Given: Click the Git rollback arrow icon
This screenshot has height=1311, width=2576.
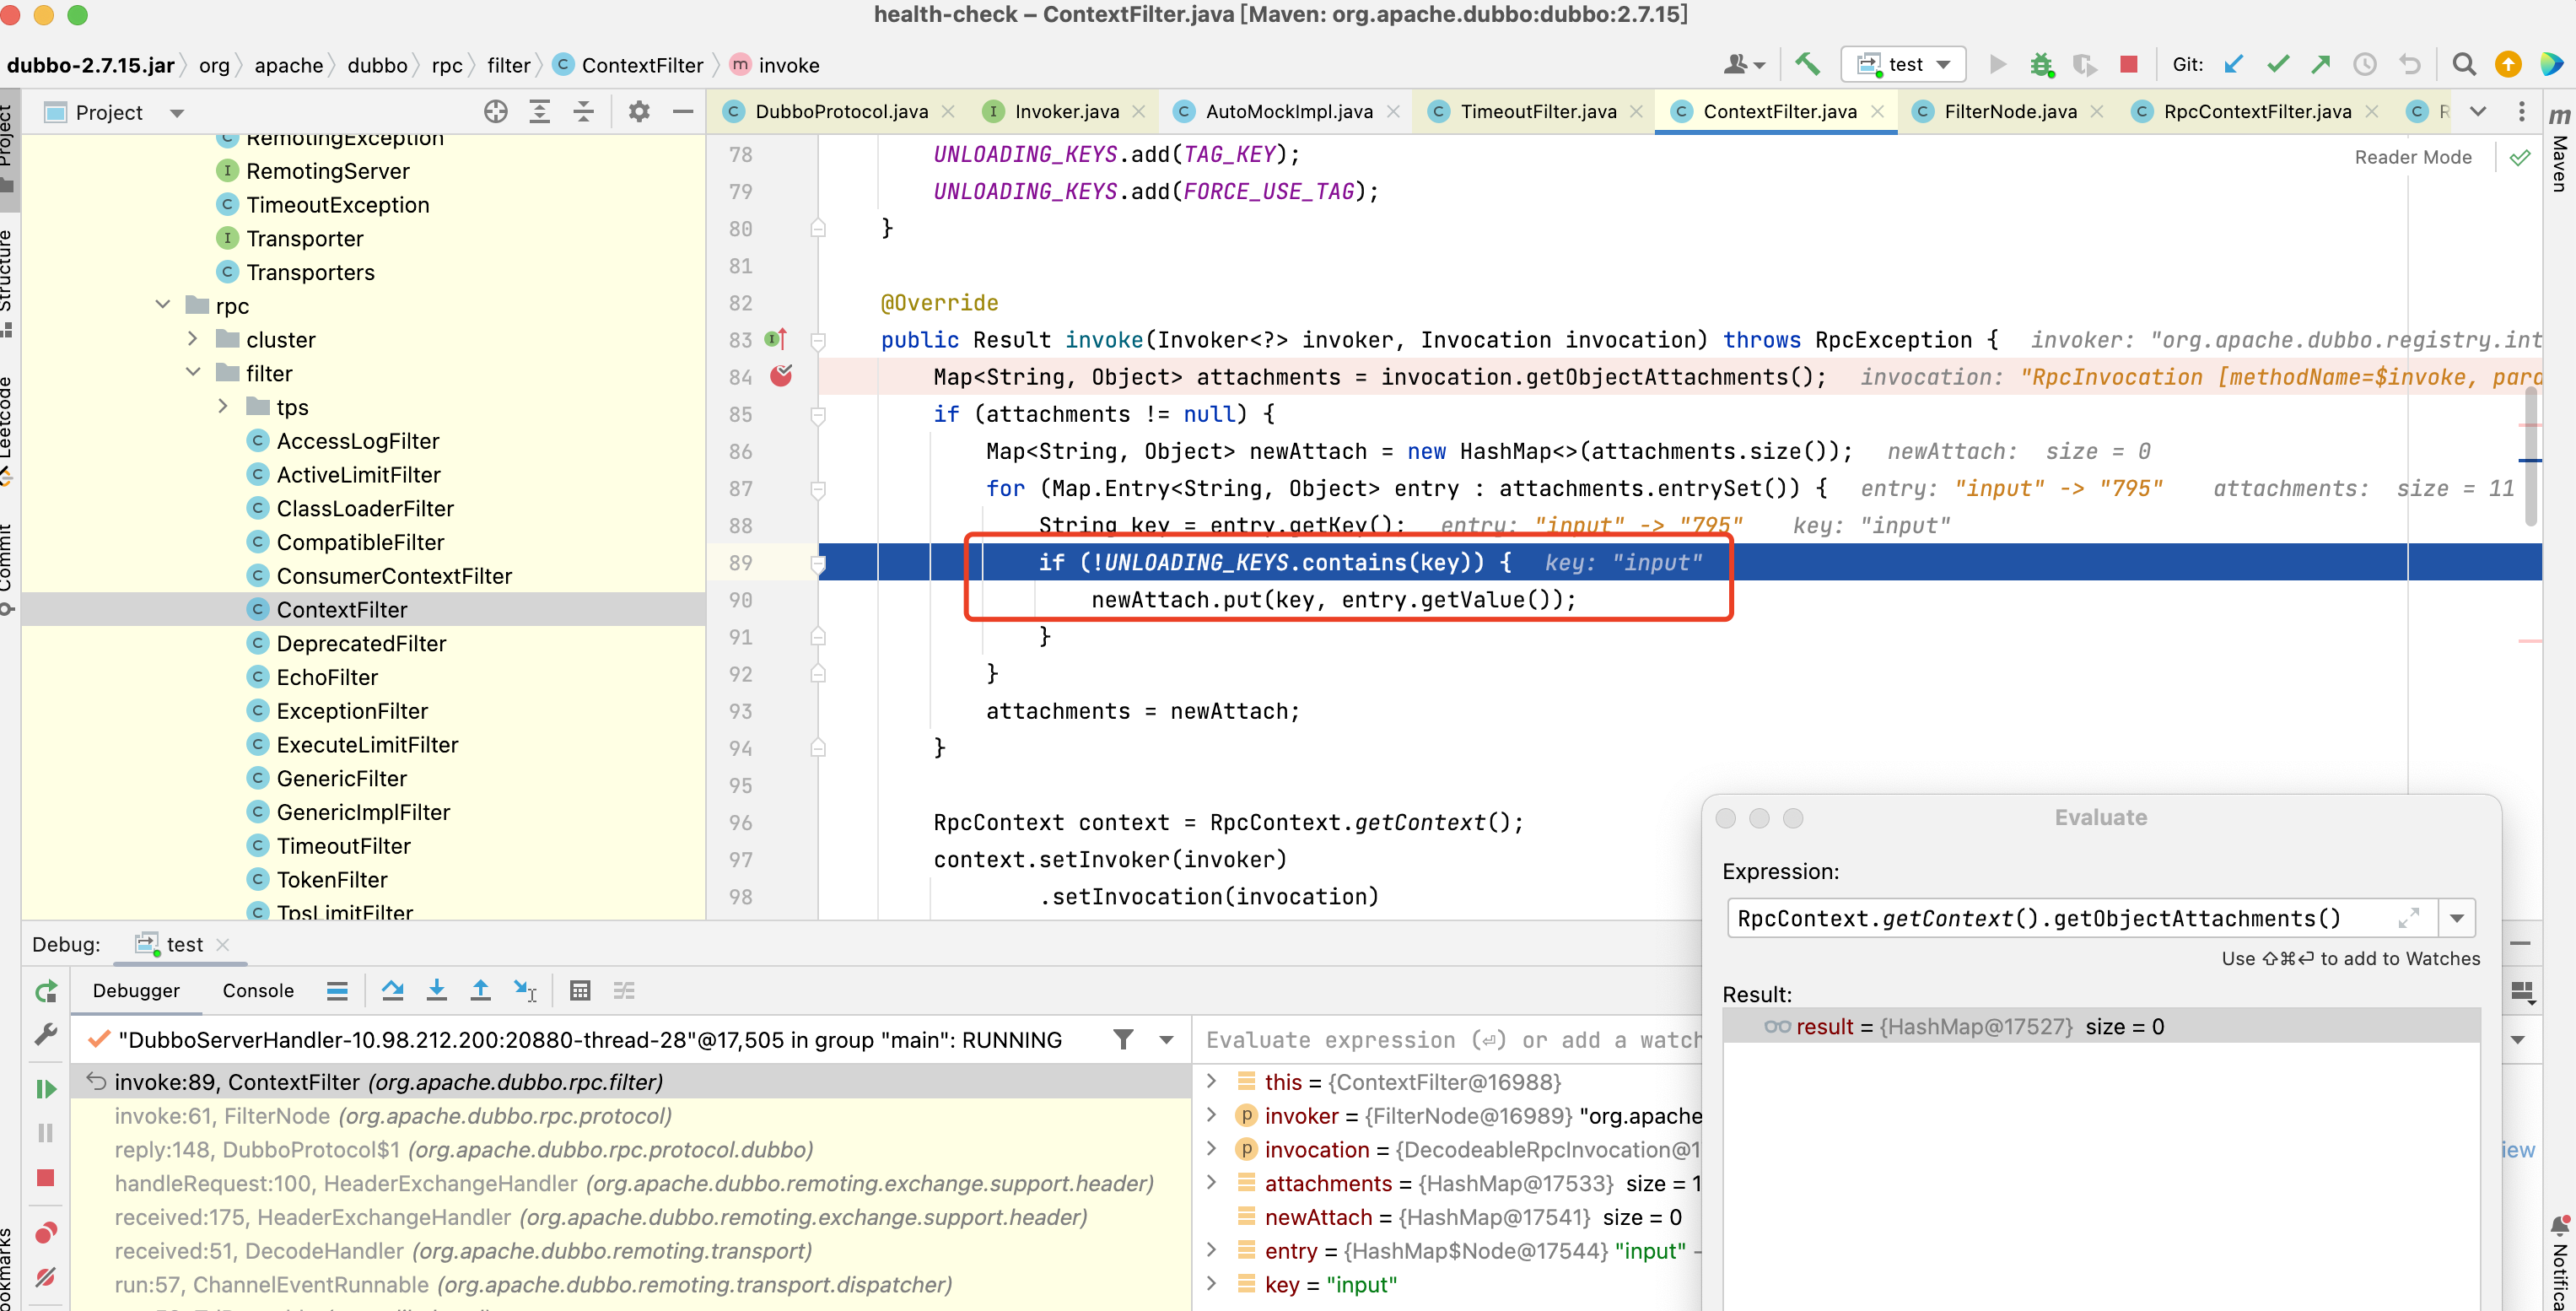Looking at the screenshot, I should (x=2410, y=64).
